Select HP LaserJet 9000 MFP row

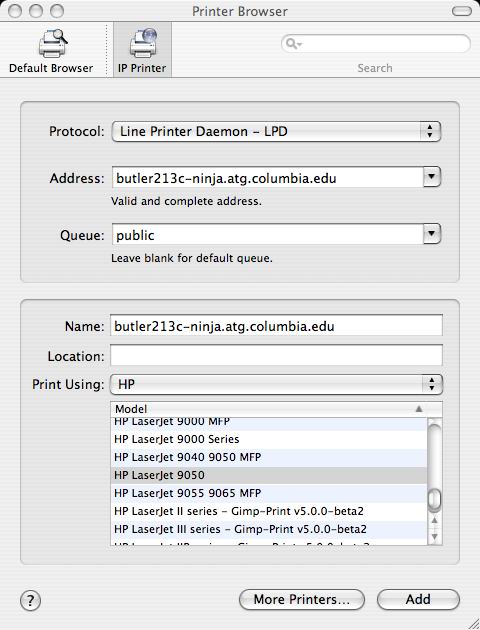tap(269, 423)
